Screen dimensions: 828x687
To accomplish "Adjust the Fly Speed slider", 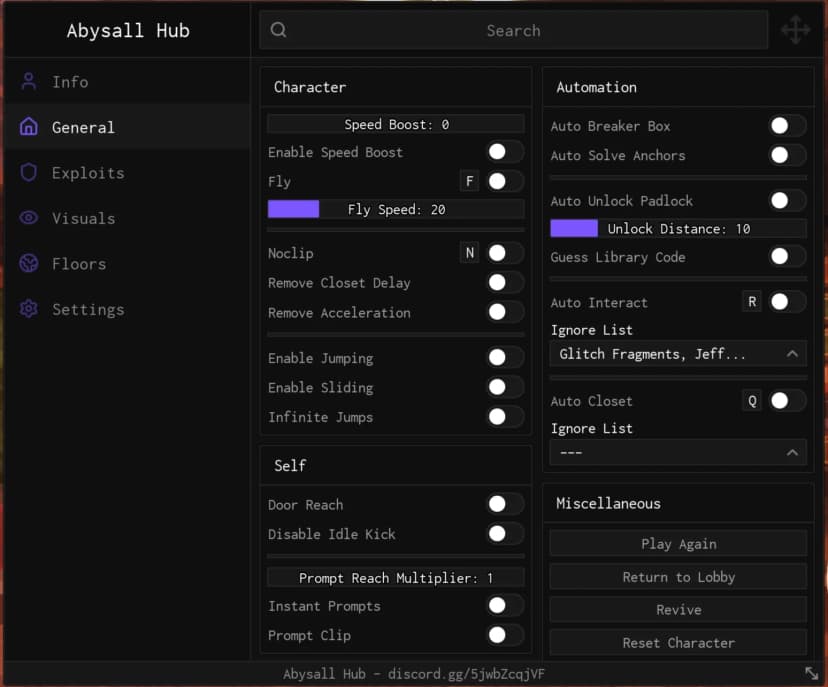I will coord(396,209).
